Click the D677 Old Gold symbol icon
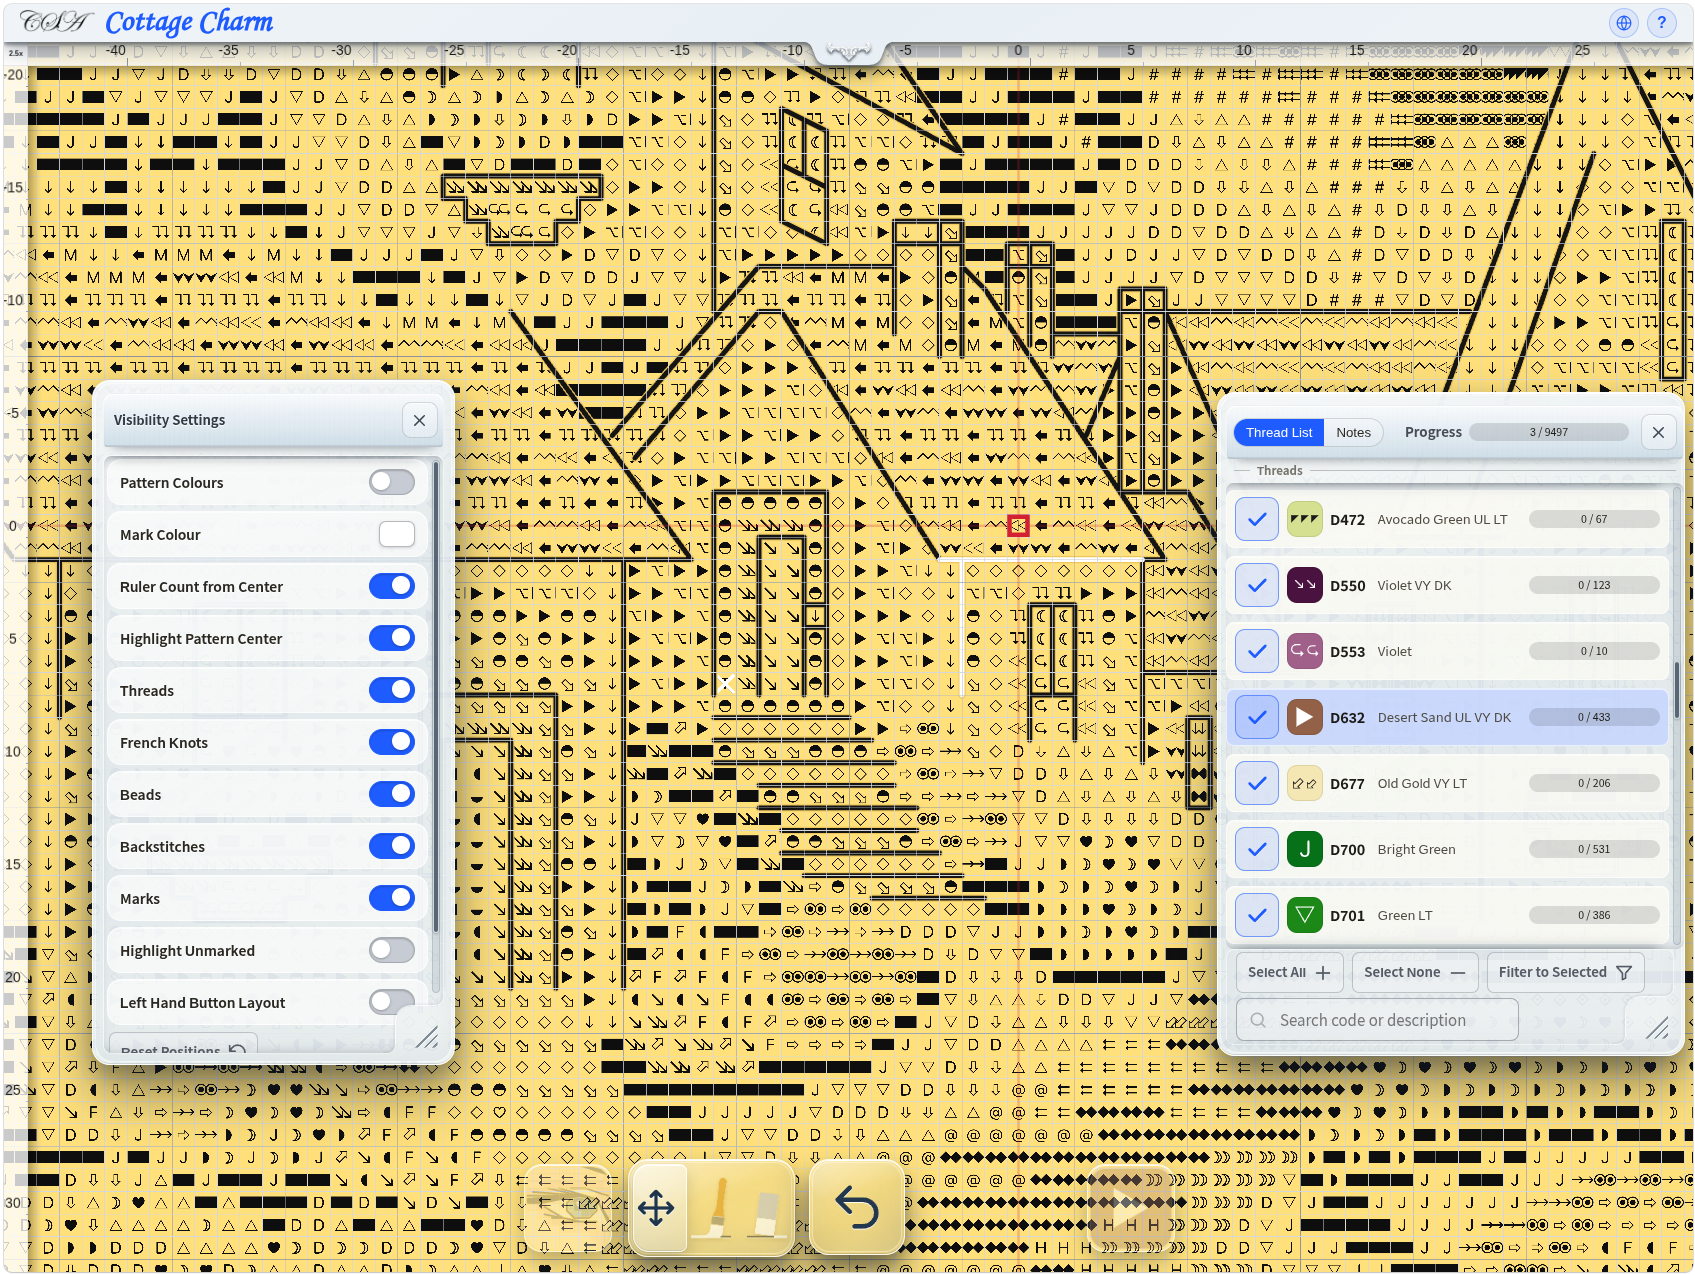1695x1275 pixels. 1304,784
